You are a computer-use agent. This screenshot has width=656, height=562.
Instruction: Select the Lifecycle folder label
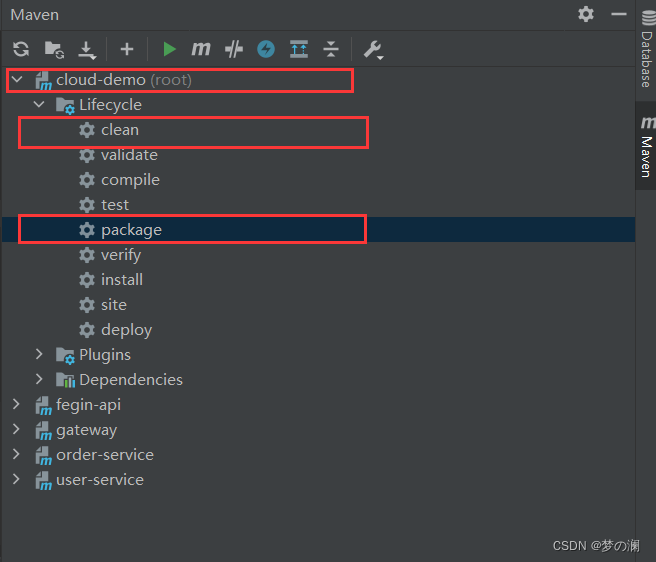[110, 105]
